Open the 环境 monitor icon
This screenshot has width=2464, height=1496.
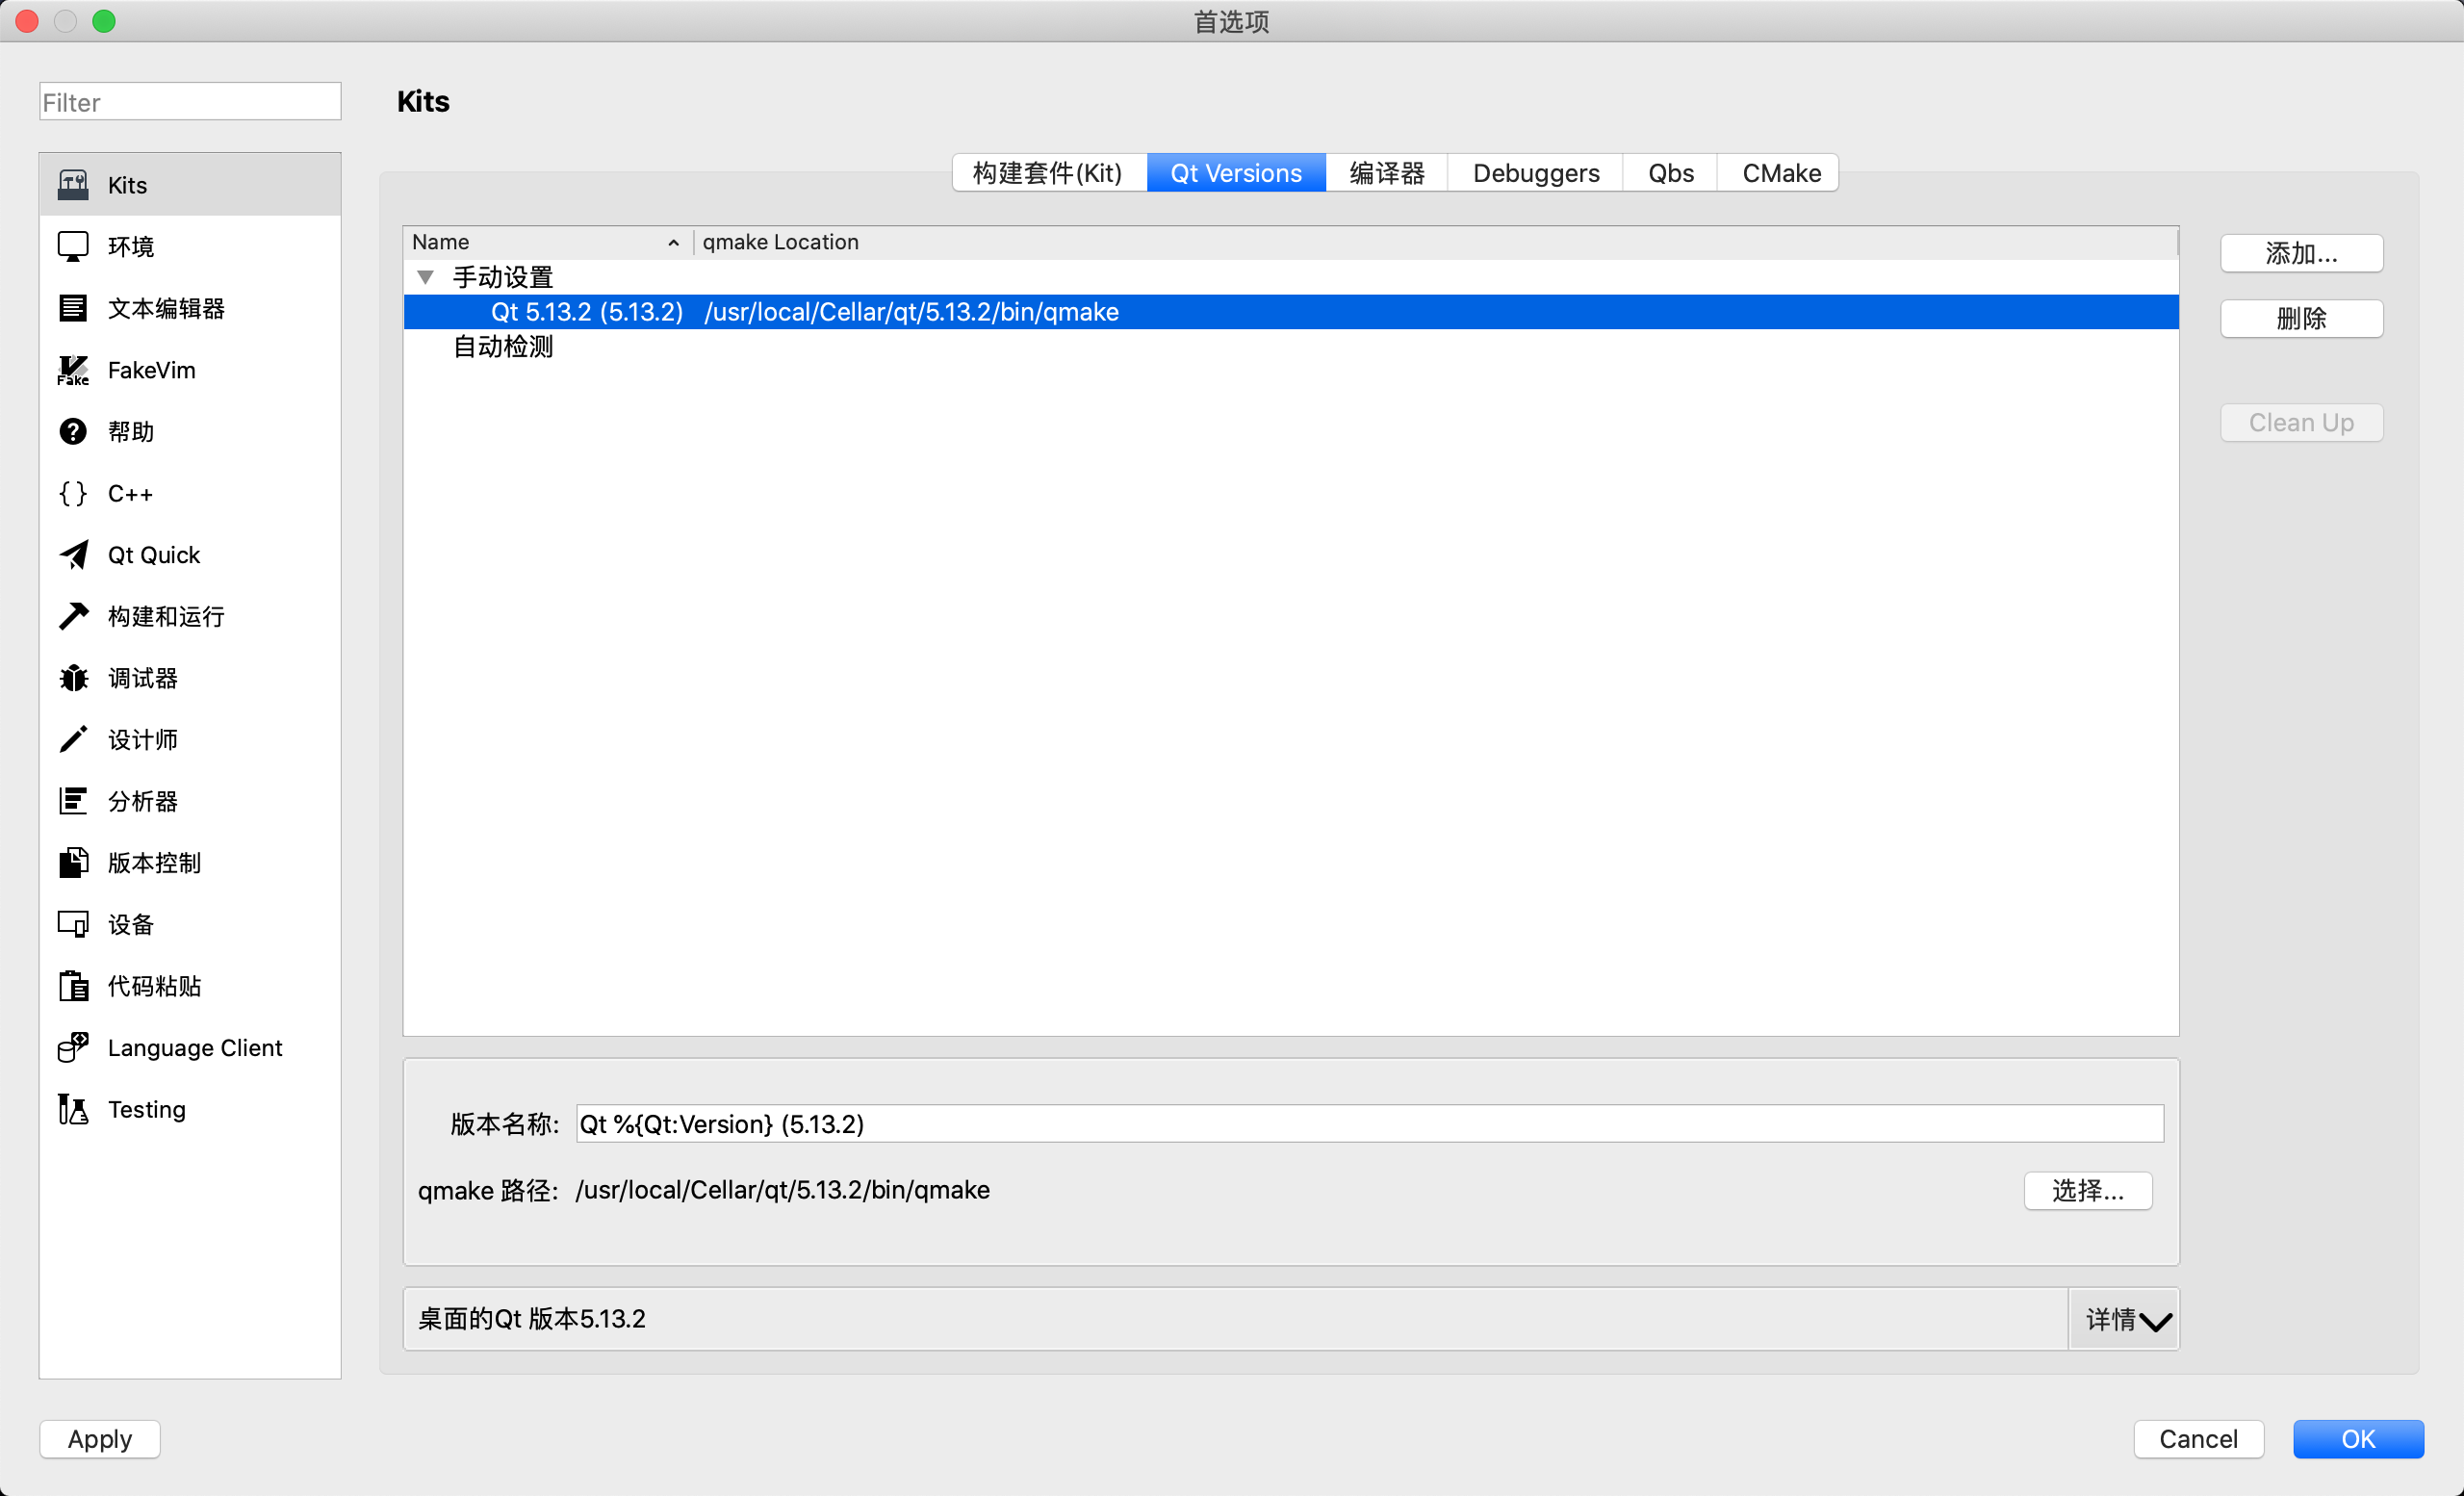coord(73,246)
